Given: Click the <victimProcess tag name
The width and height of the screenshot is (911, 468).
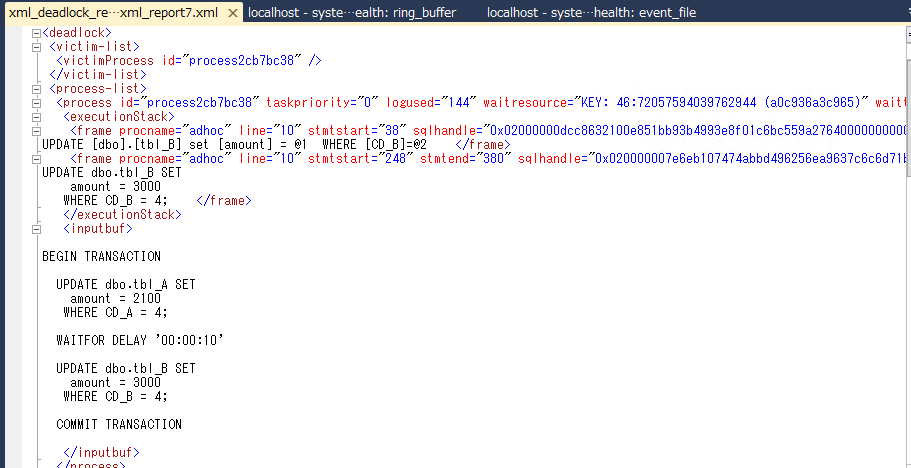Looking at the screenshot, I should point(105,60).
